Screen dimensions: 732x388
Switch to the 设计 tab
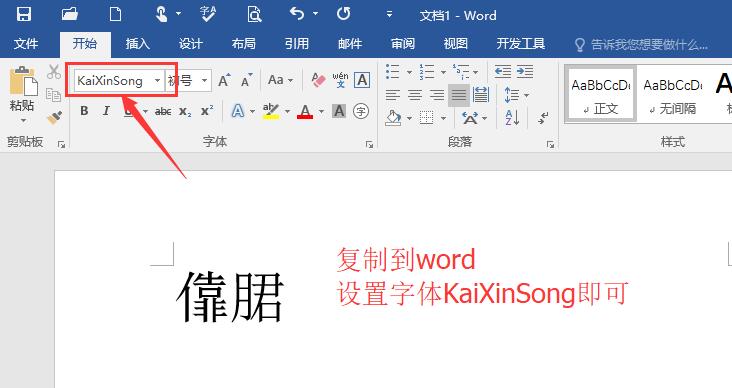(190, 44)
